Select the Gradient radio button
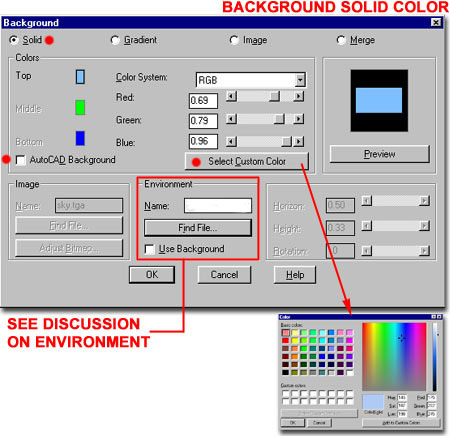This screenshot has width=450, height=436. (115, 40)
